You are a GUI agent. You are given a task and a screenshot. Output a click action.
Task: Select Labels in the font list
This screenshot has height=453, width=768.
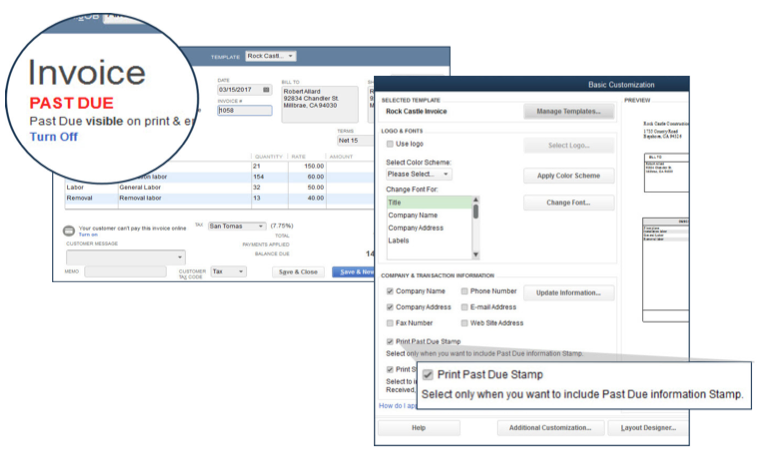429,241
